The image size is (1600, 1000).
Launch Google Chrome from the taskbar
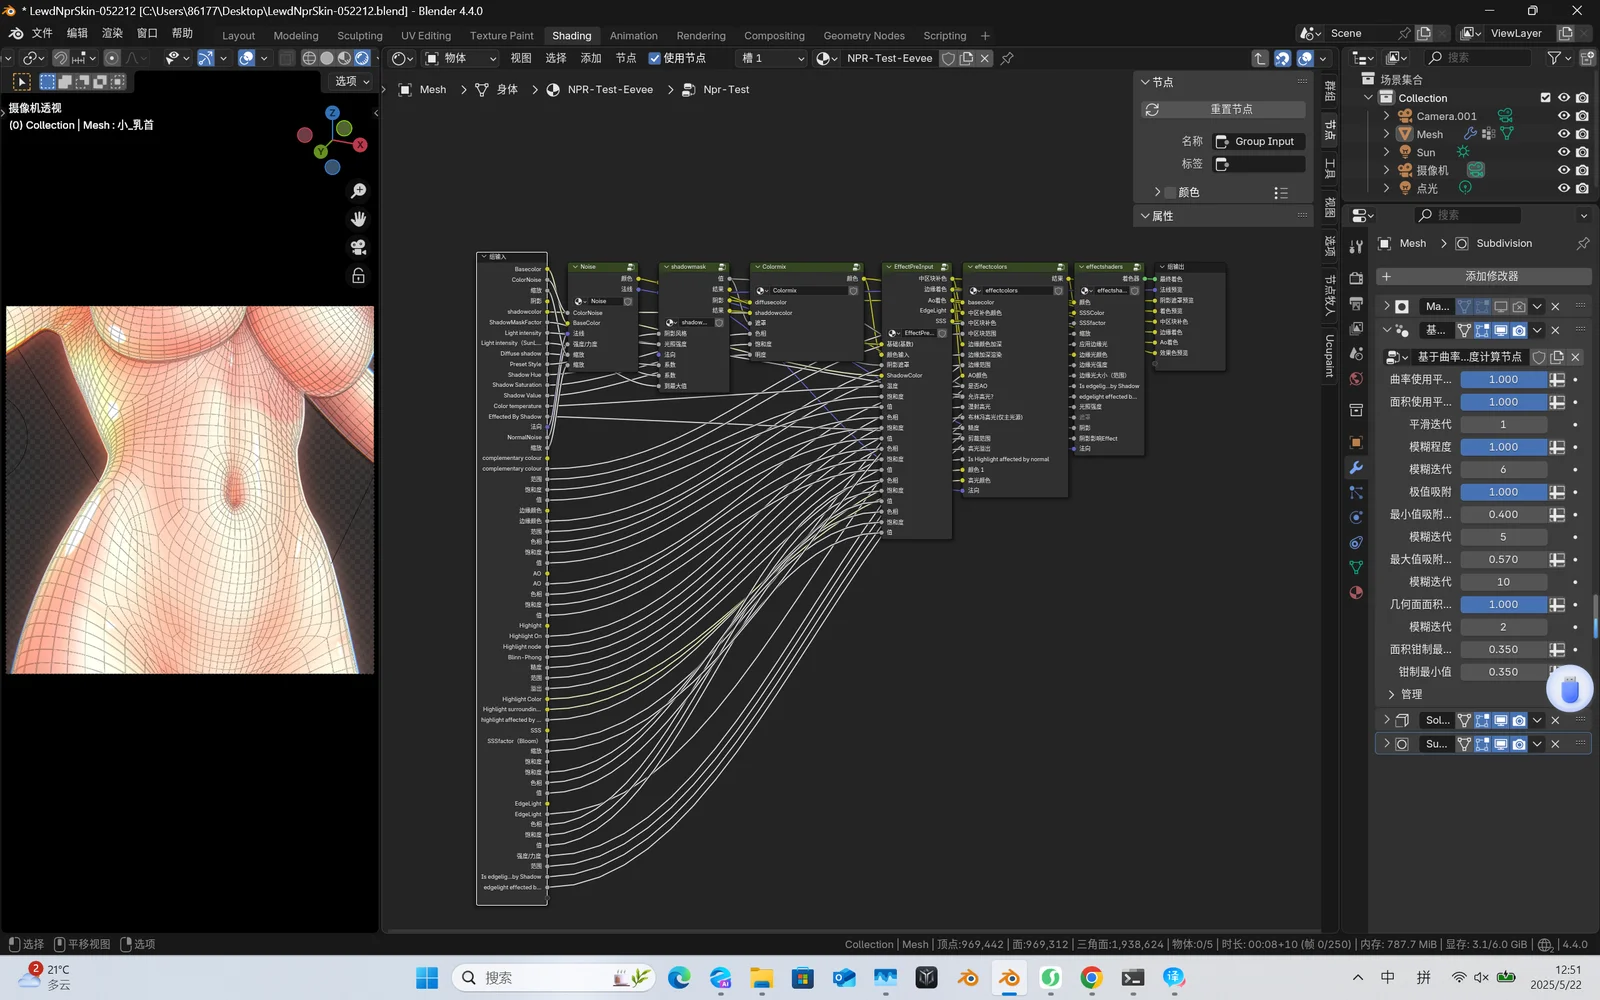coord(1091,978)
